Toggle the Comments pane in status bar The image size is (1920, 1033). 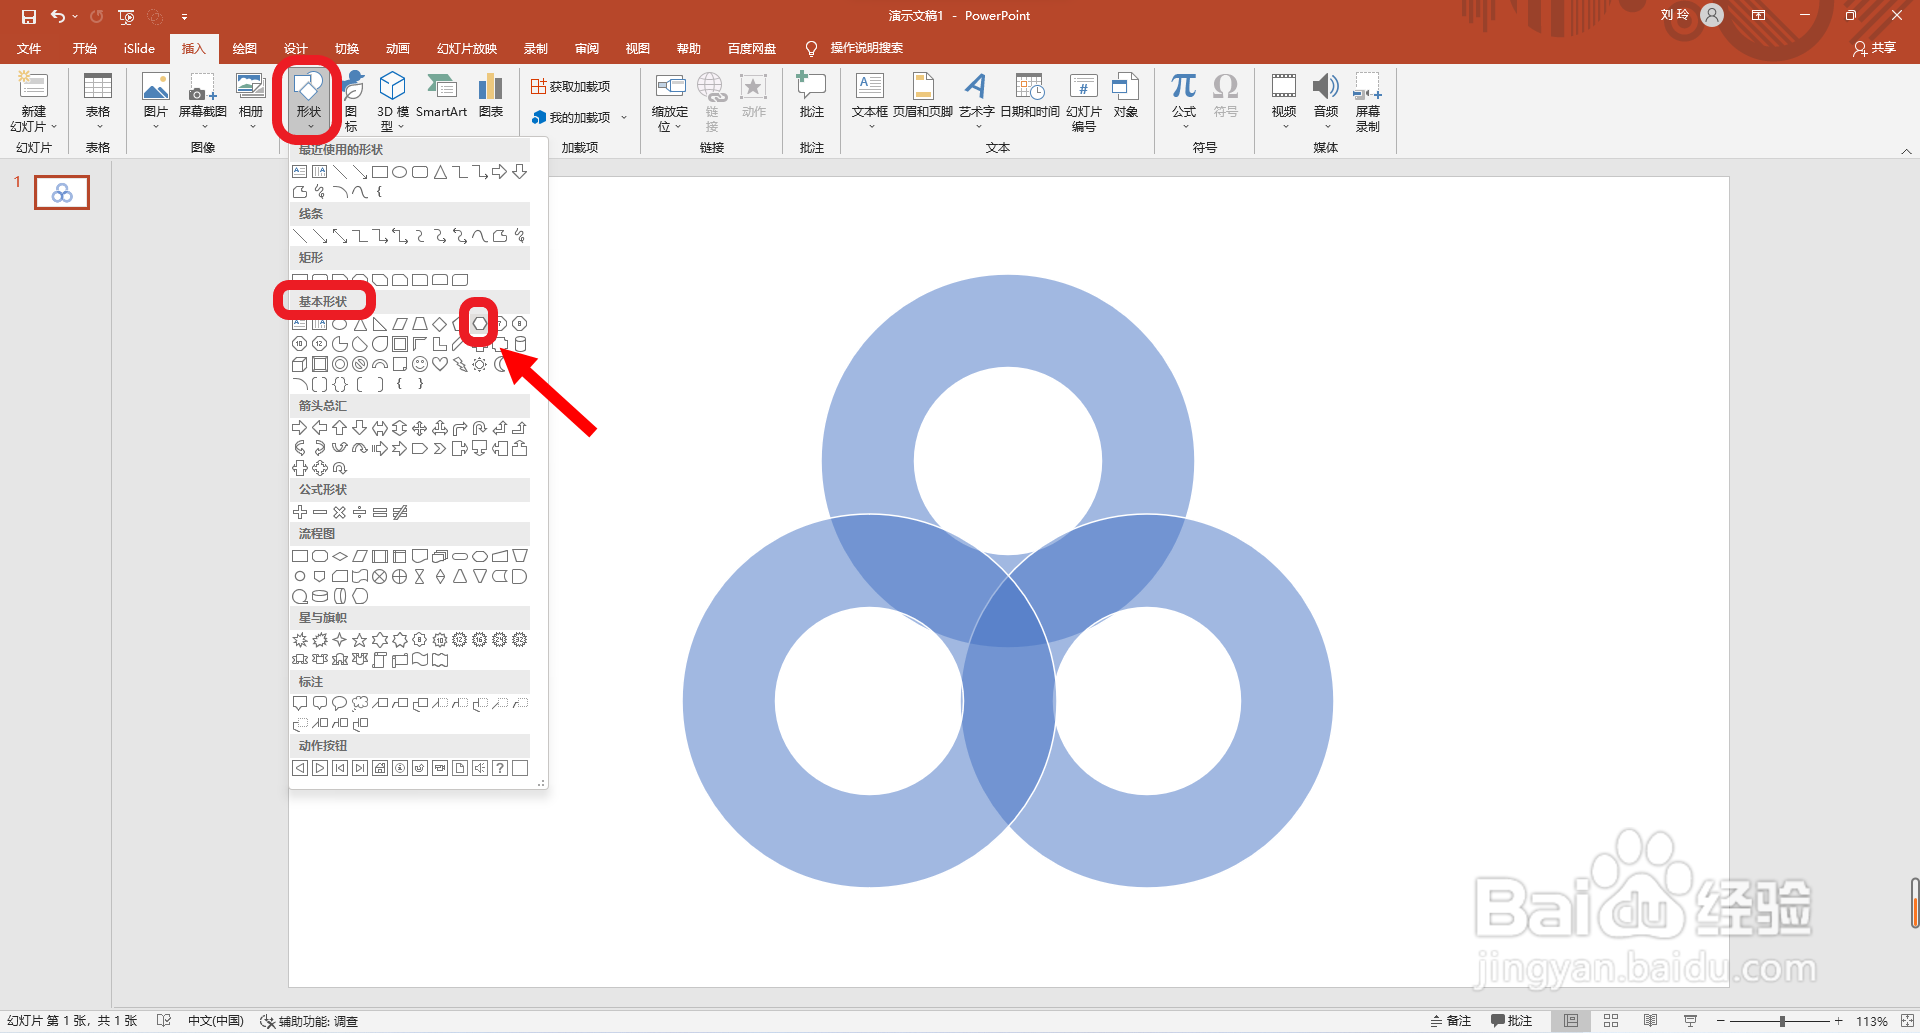(1511, 1021)
